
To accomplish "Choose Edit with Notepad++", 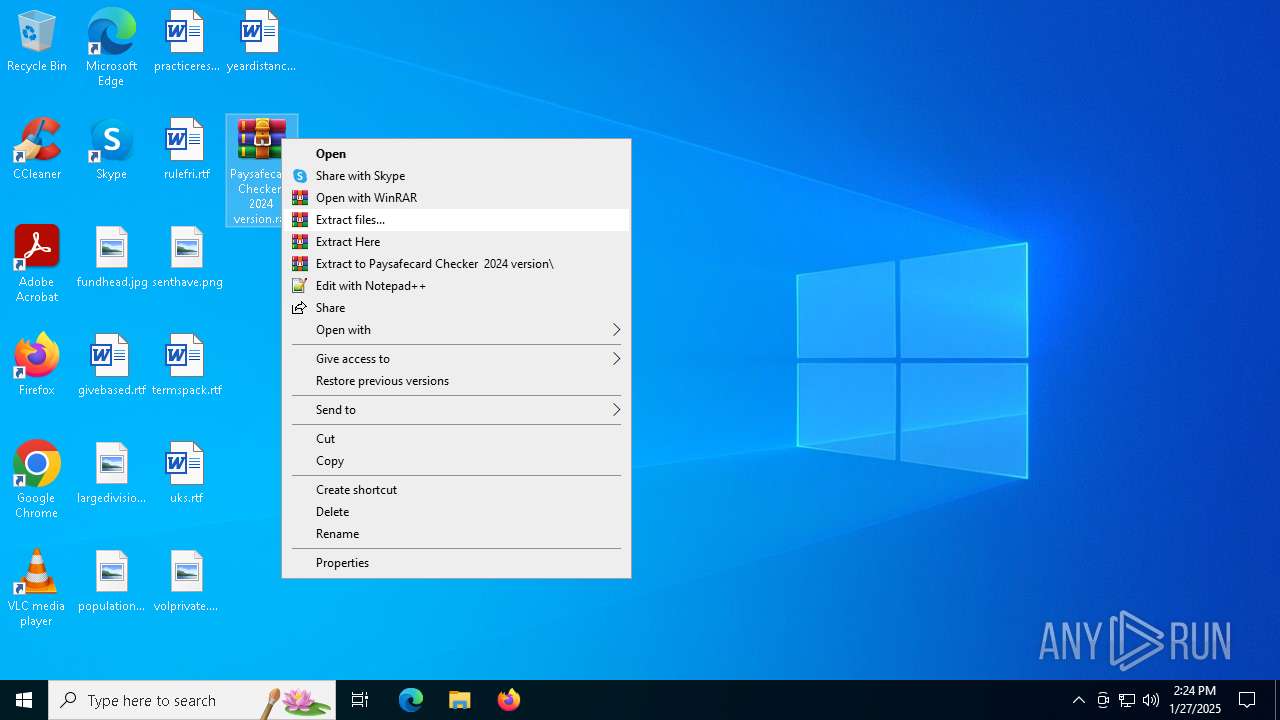I will 456,286.
